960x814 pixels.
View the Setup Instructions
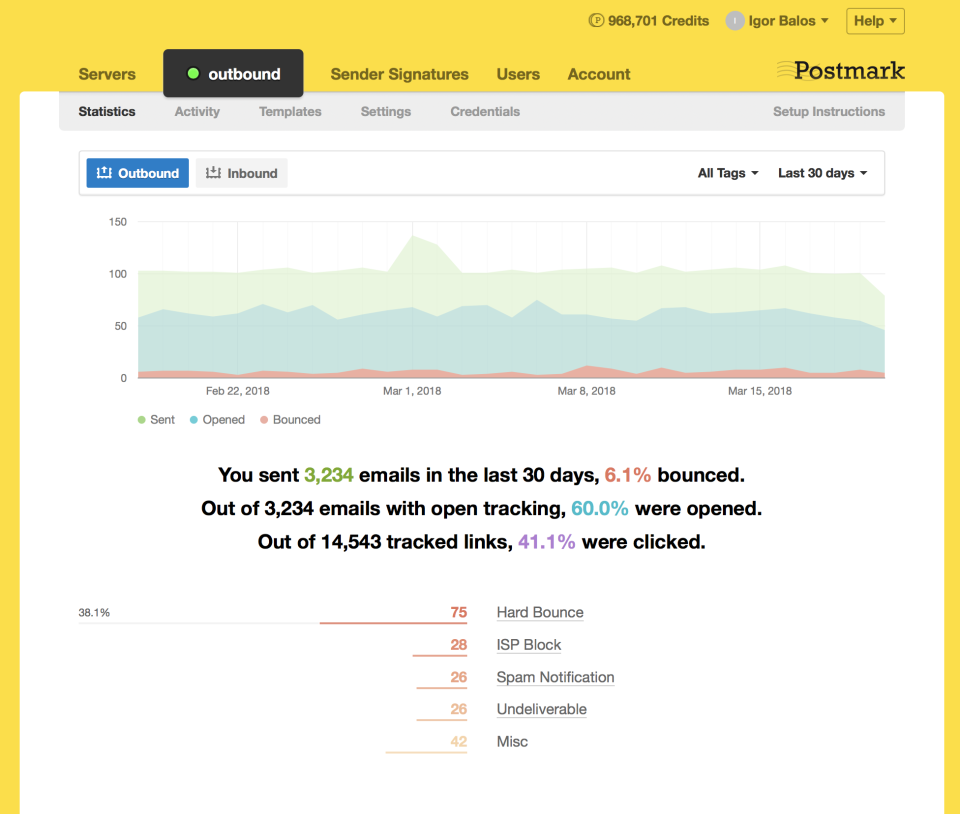point(828,111)
